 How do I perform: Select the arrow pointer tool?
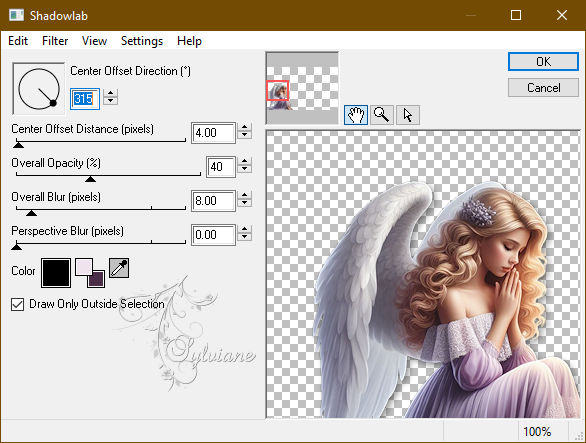408,115
